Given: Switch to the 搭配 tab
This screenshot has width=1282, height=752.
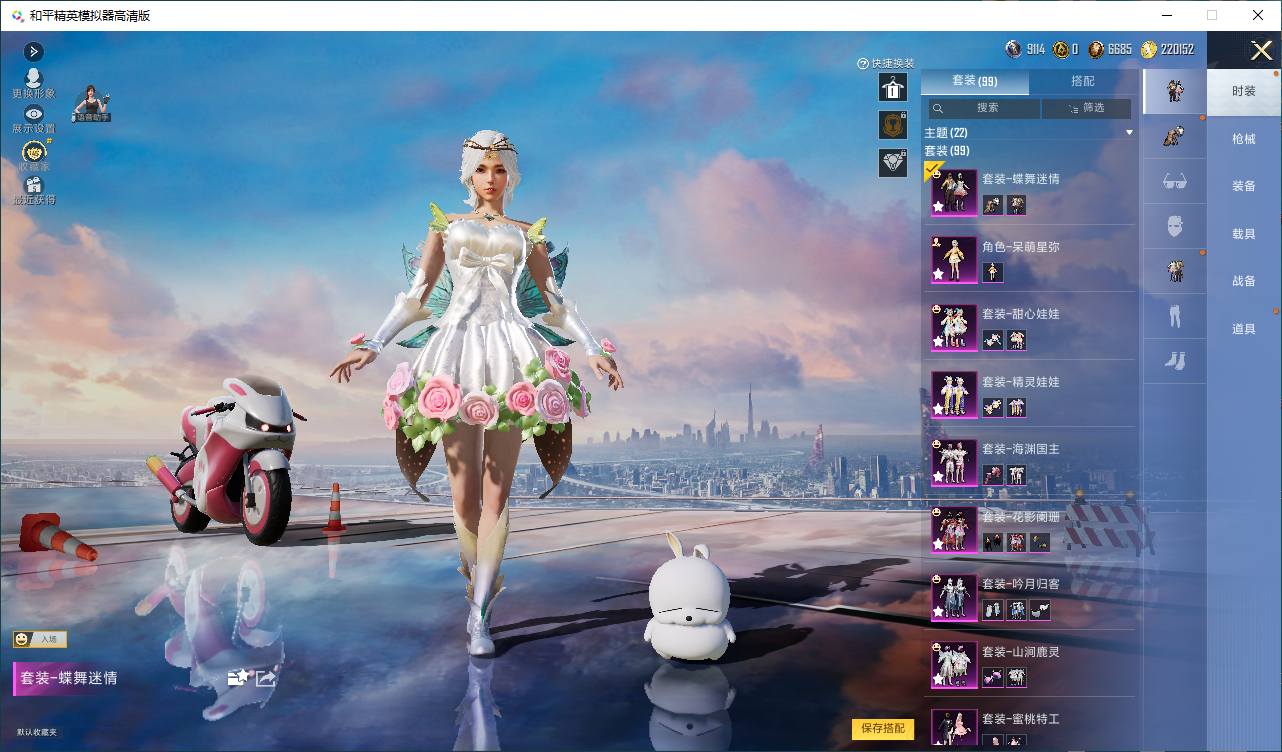Looking at the screenshot, I should tap(1083, 81).
